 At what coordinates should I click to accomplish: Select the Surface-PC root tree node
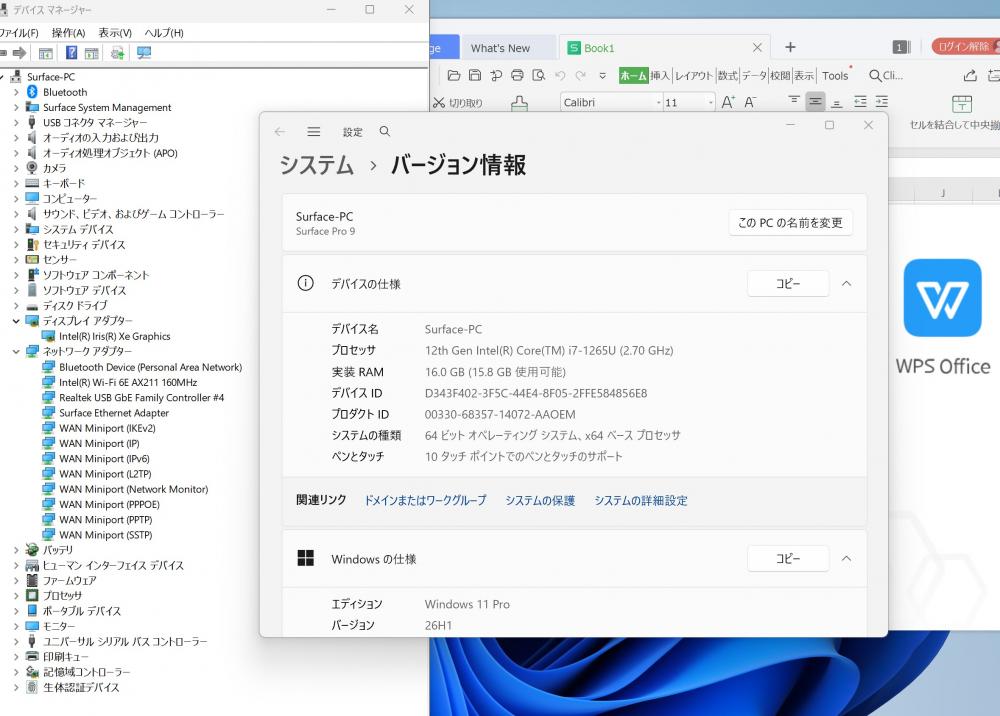pyautogui.click(x=50, y=77)
